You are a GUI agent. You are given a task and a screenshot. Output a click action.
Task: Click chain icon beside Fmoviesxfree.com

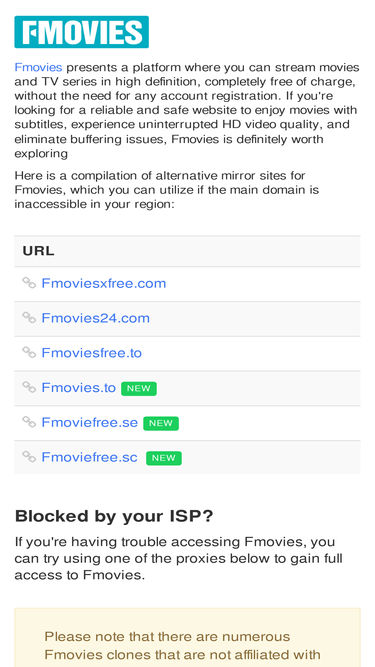click(29, 283)
